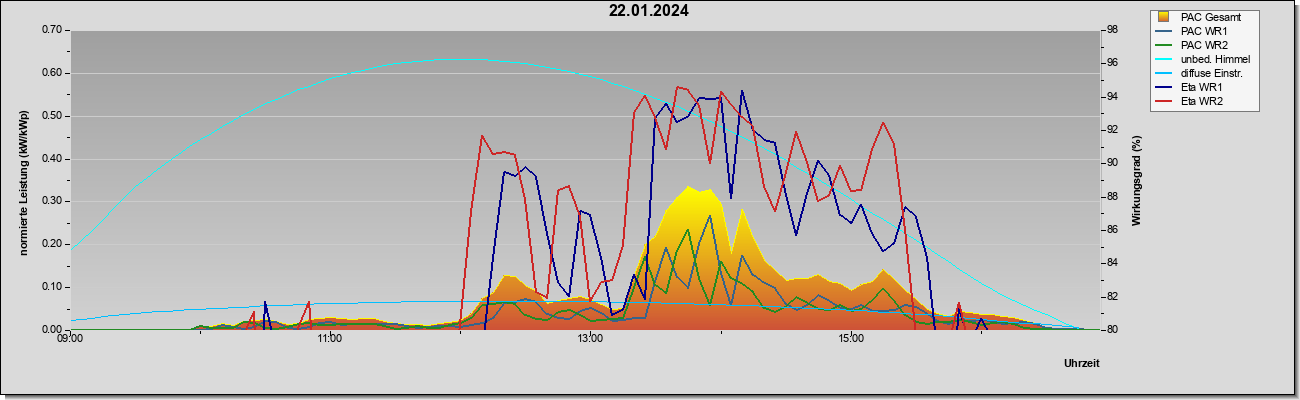Click the 96 efficiency axis value

click(x=1112, y=63)
